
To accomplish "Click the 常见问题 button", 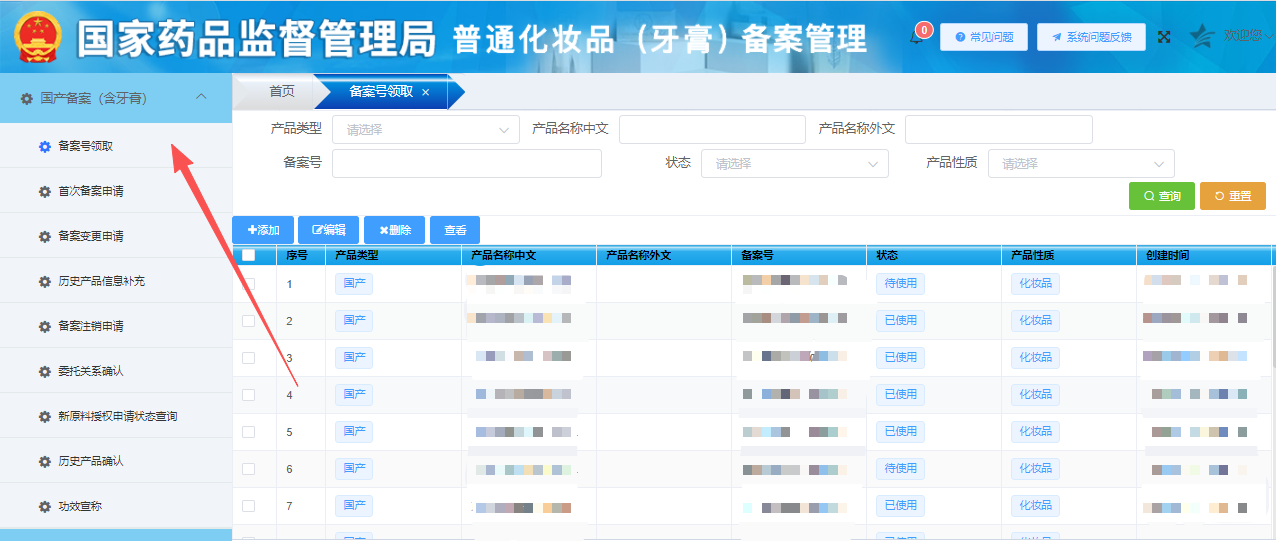I will [984, 37].
